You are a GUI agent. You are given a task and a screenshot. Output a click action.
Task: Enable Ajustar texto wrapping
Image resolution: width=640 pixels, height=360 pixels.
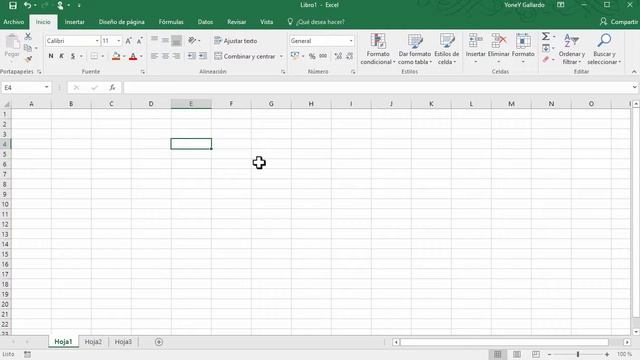click(236, 41)
